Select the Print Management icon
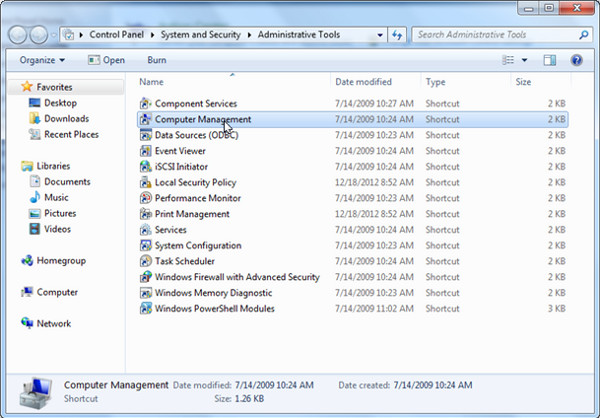Screen dimensions: 600x418 (x=145, y=214)
